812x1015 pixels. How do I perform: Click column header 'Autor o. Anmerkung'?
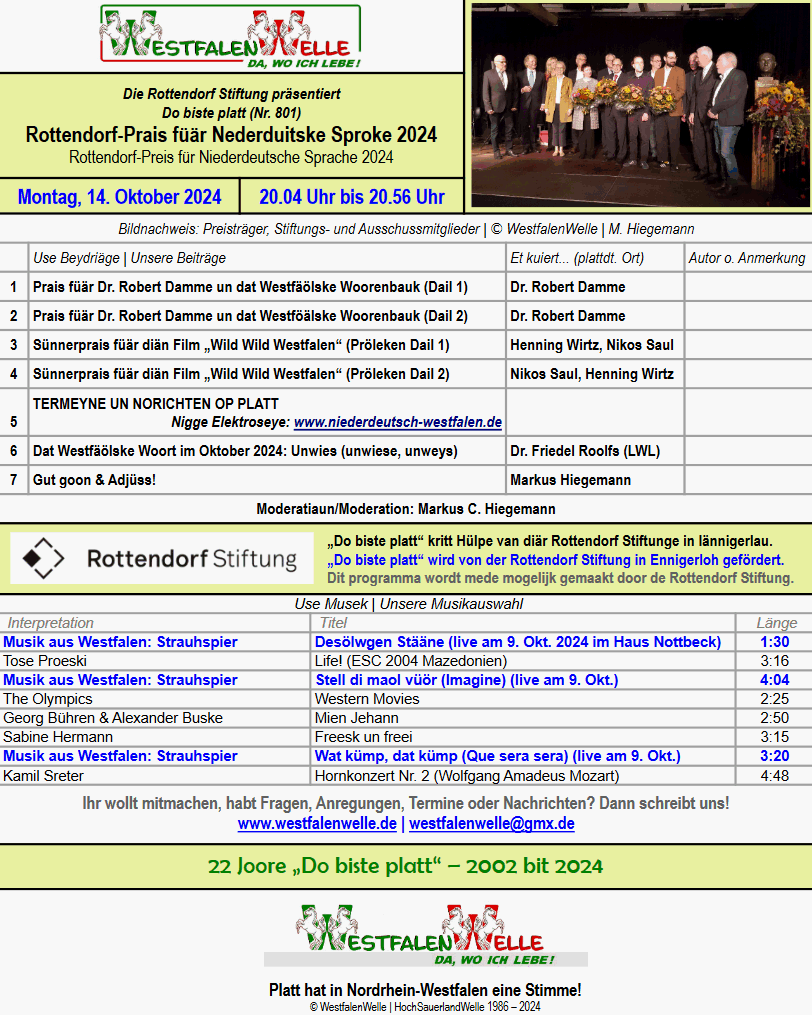747,258
